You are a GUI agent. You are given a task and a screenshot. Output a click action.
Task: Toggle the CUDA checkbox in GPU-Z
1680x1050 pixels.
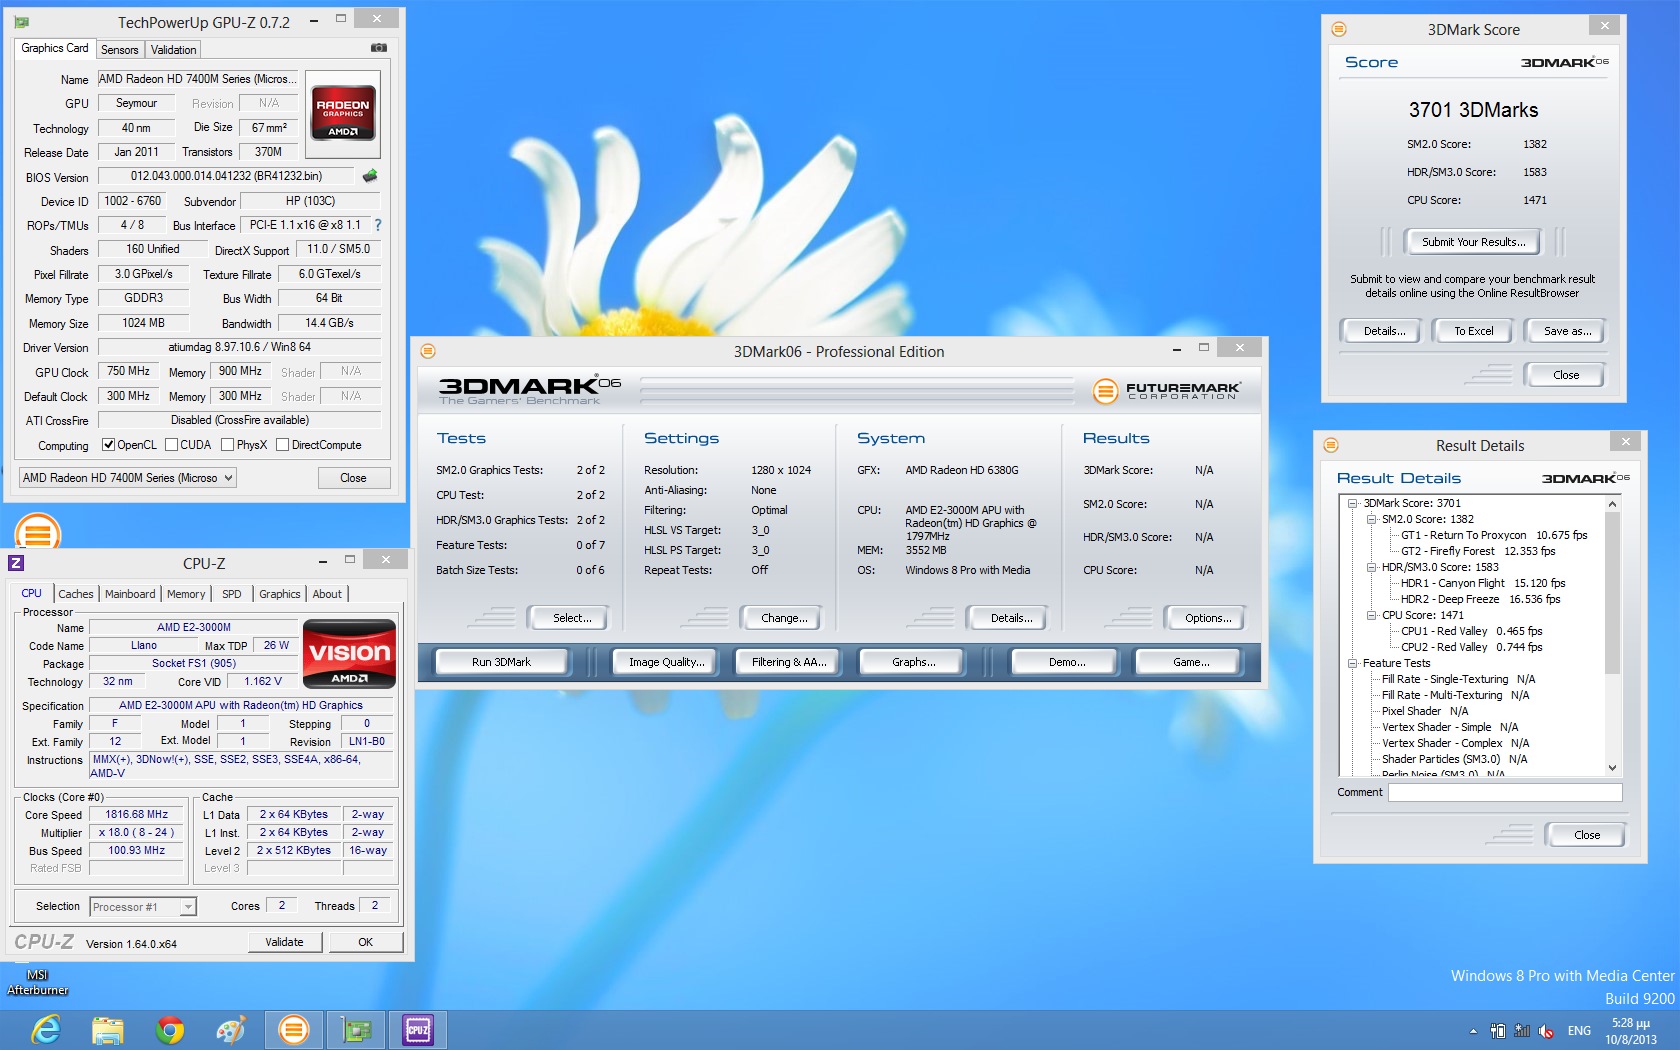(x=171, y=445)
